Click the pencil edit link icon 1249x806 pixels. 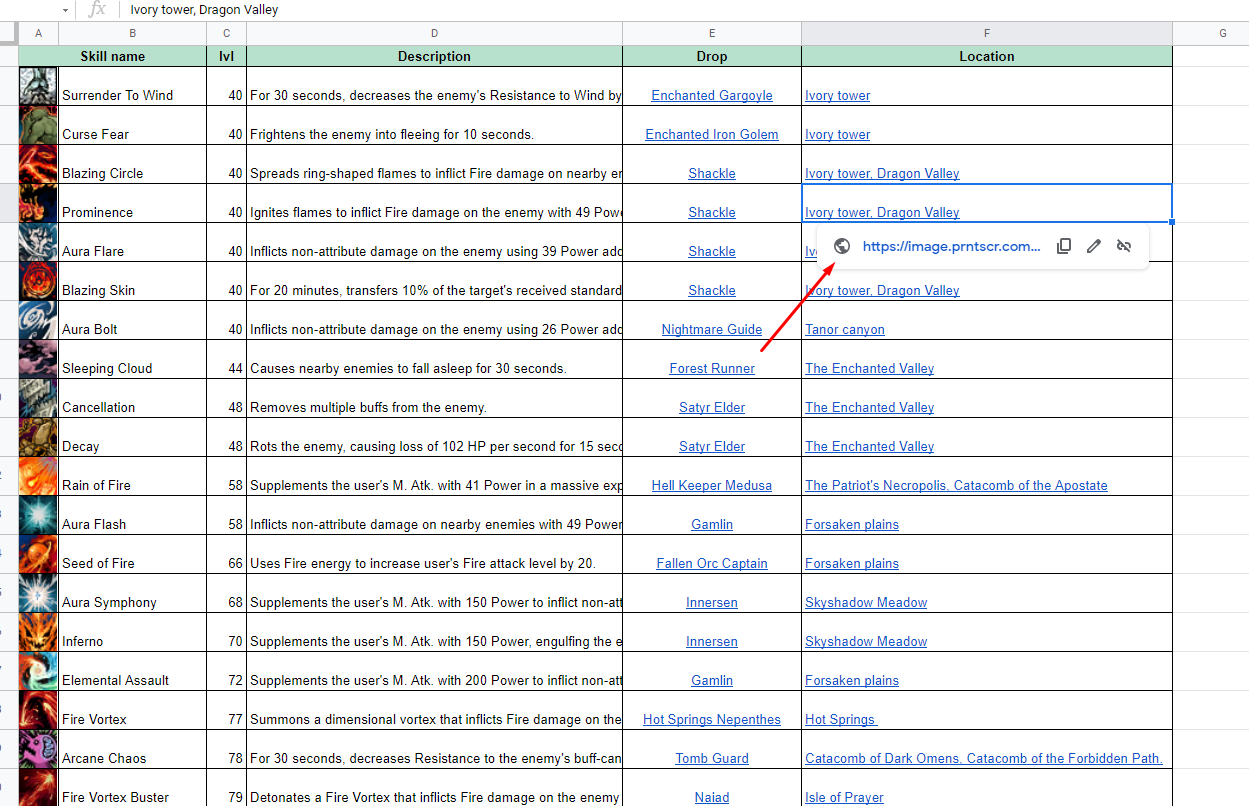click(x=1094, y=246)
